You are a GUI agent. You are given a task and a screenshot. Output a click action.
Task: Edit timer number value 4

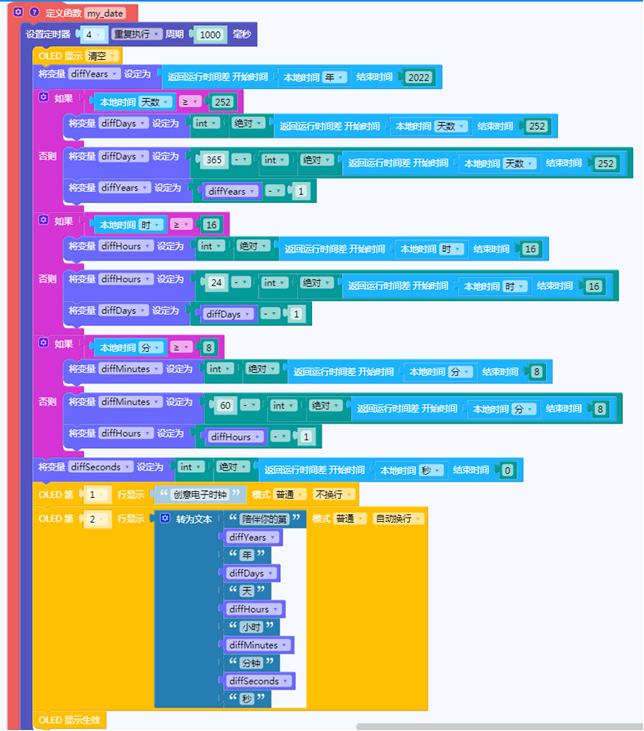pos(92,34)
